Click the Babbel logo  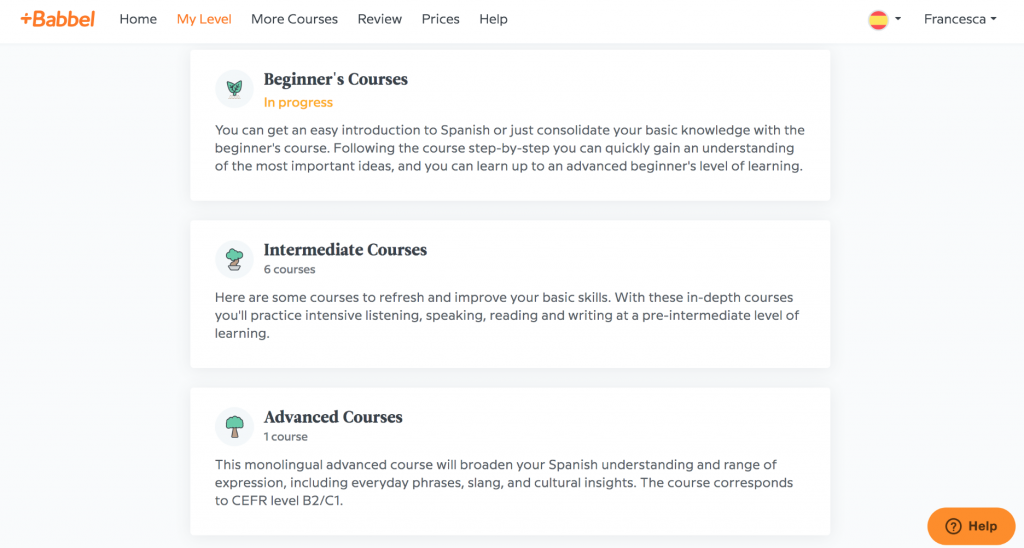coord(58,19)
